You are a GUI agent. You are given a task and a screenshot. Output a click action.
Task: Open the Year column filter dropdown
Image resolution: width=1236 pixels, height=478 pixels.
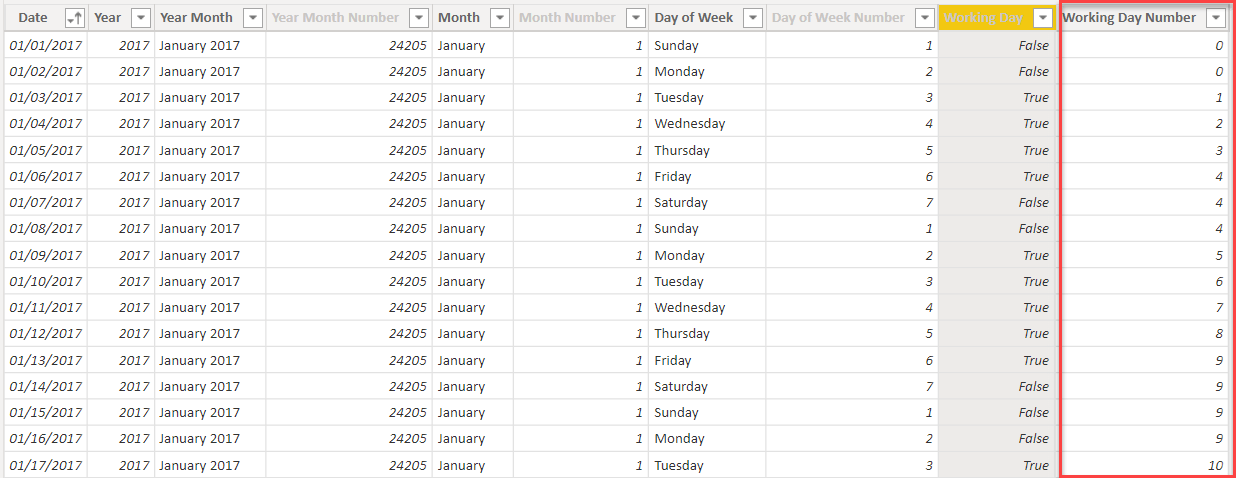point(141,18)
